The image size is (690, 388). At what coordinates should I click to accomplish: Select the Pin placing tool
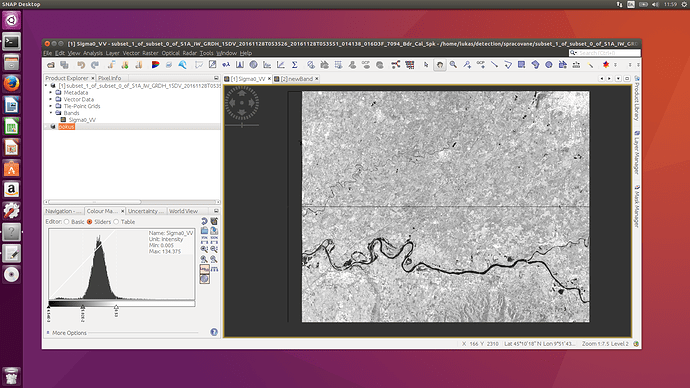[x=467, y=65]
